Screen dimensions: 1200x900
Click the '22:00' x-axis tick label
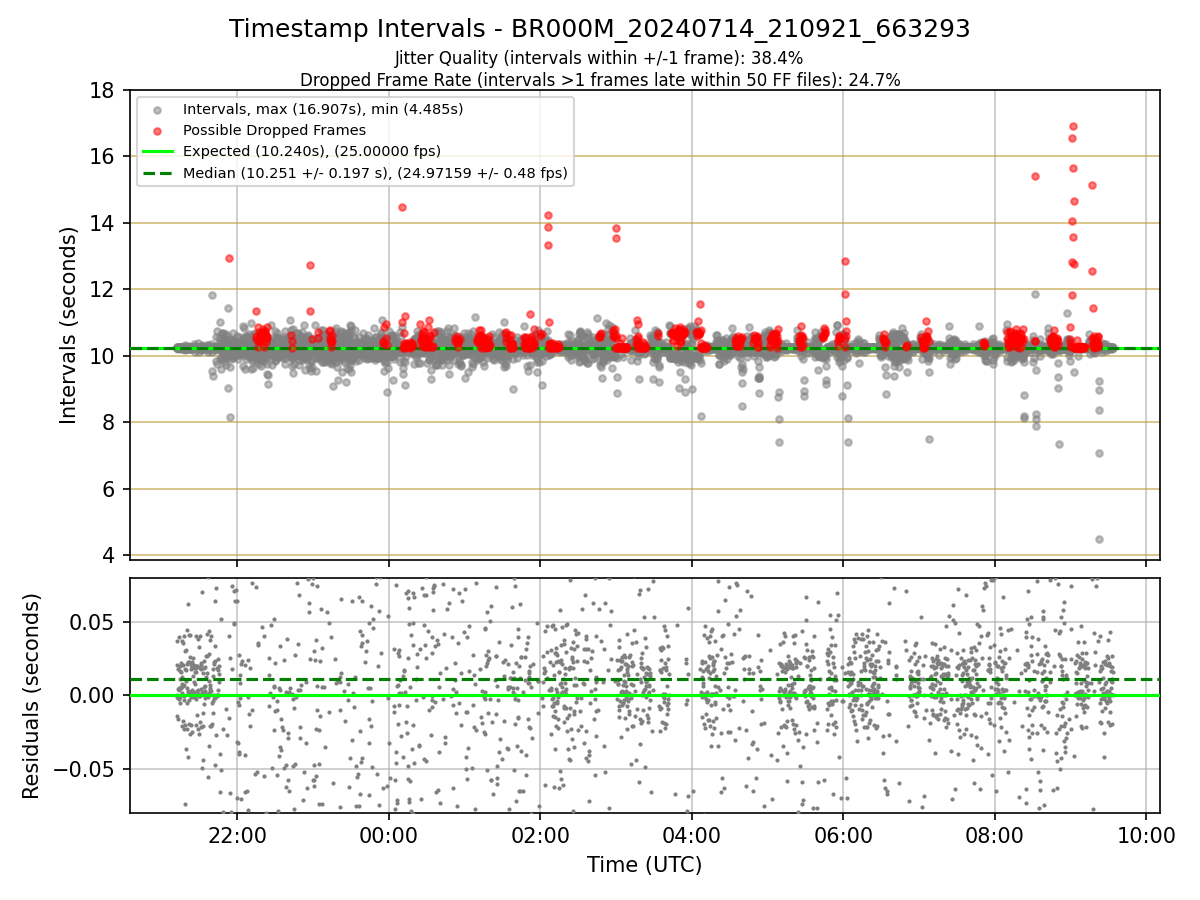pyautogui.click(x=237, y=834)
